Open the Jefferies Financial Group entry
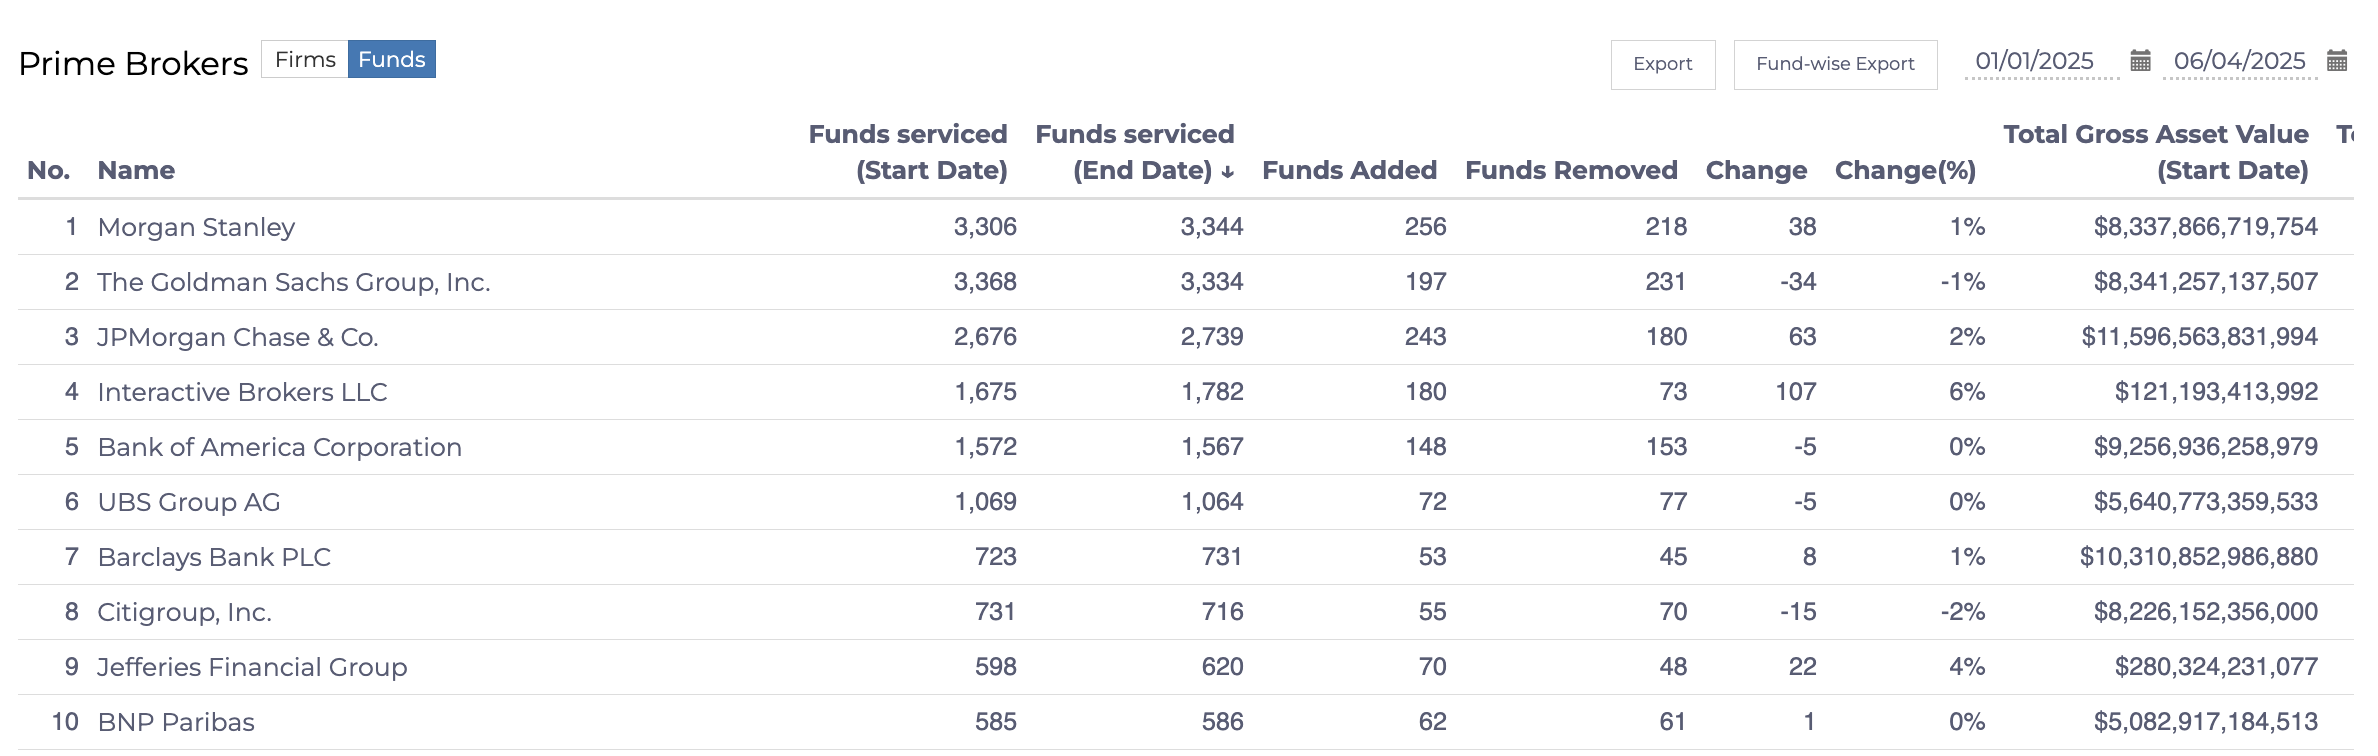Viewport: 2378px width, 756px height. tap(252, 667)
